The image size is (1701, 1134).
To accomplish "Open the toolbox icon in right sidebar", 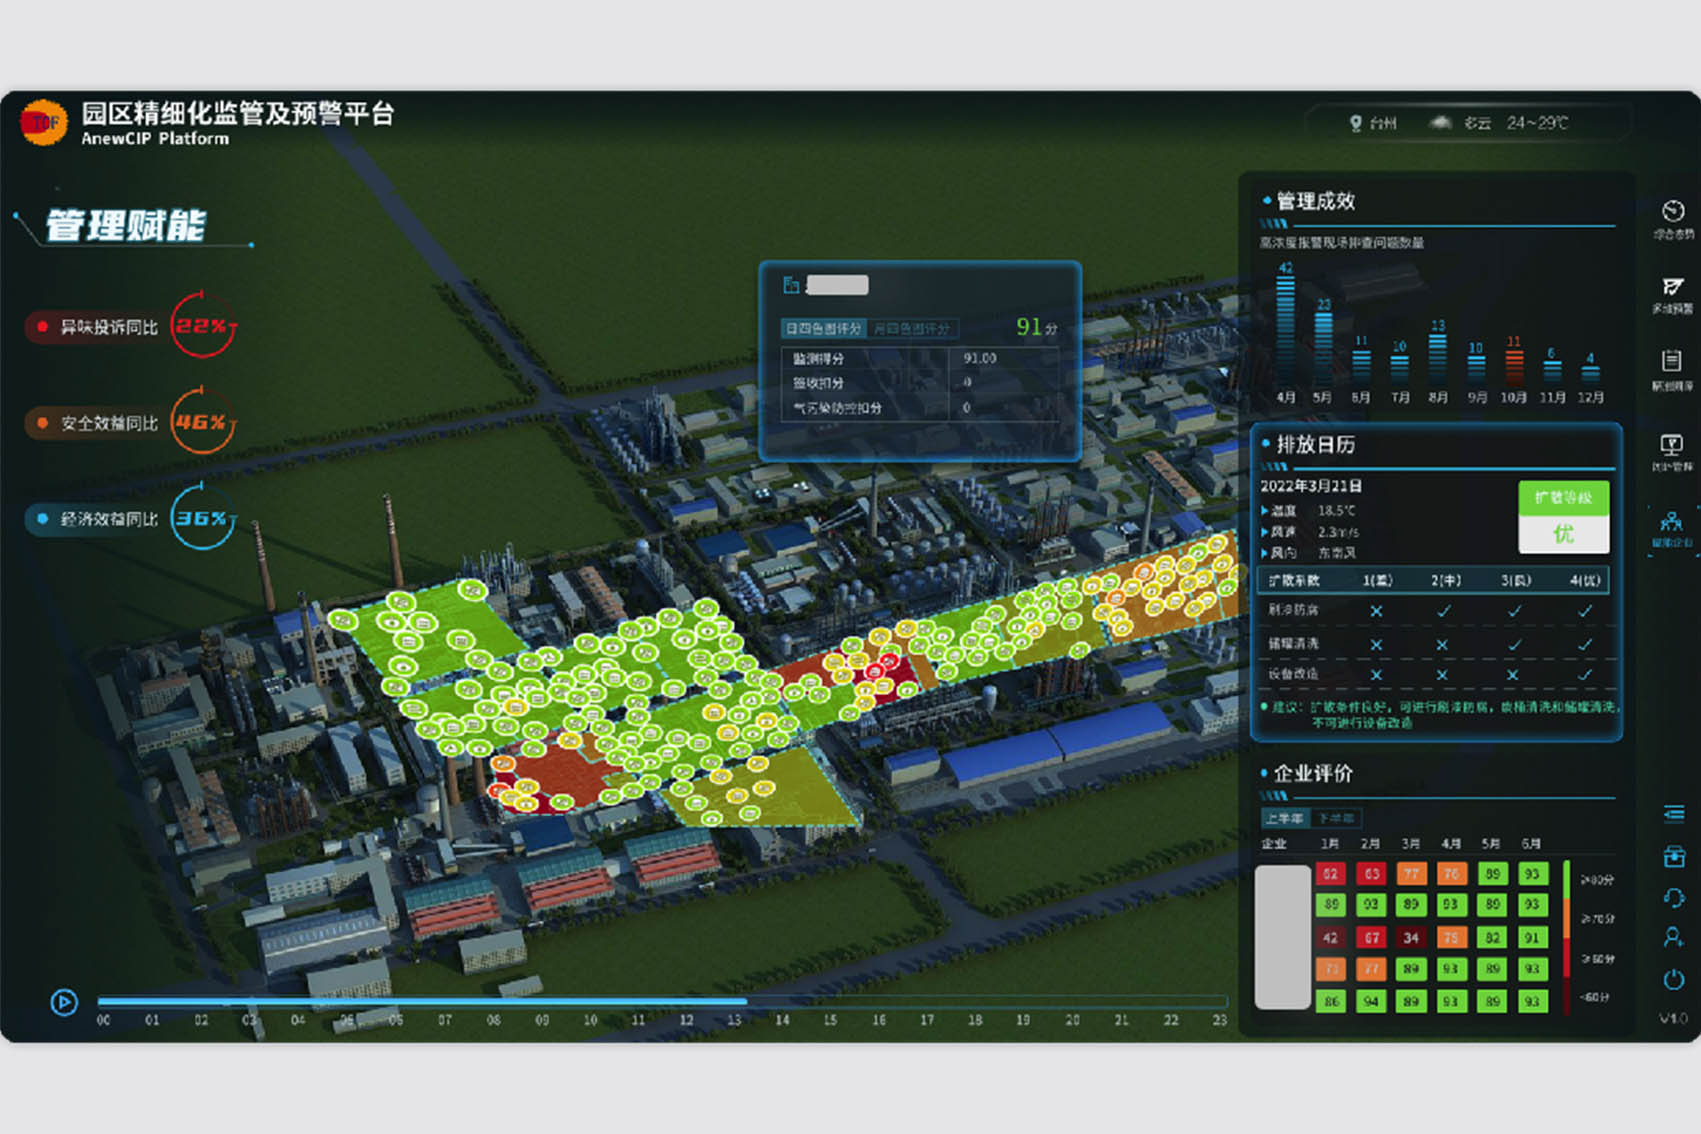I will [1674, 856].
